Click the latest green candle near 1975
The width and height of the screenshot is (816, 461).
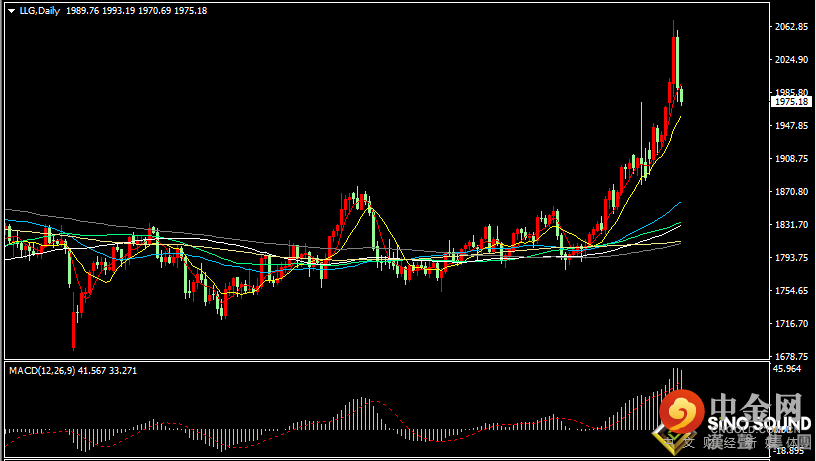pos(681,95)
